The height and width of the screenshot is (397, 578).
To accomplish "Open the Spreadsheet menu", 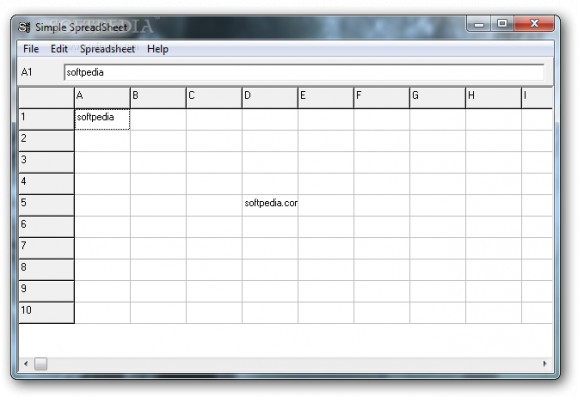I will (107, 49).
